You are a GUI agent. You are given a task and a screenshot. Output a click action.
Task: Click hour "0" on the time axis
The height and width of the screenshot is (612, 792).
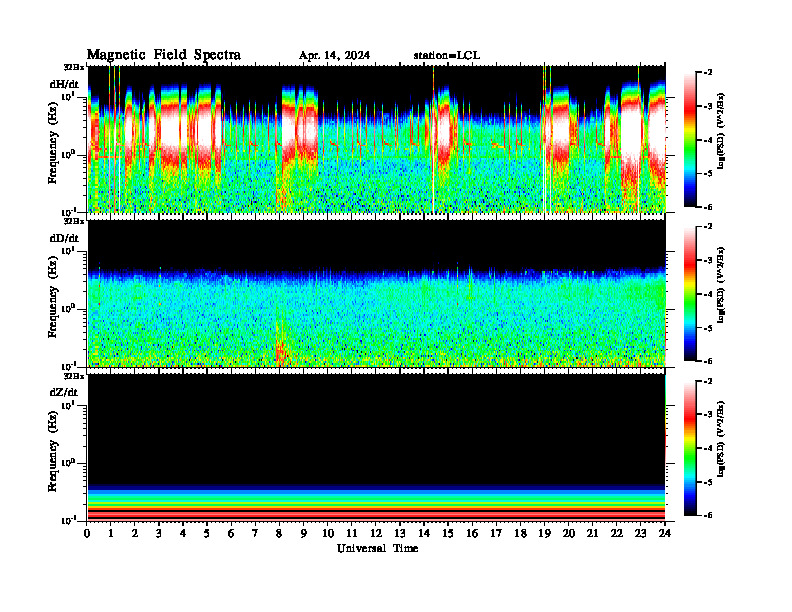pyautogui.click(x=87, y=533)
